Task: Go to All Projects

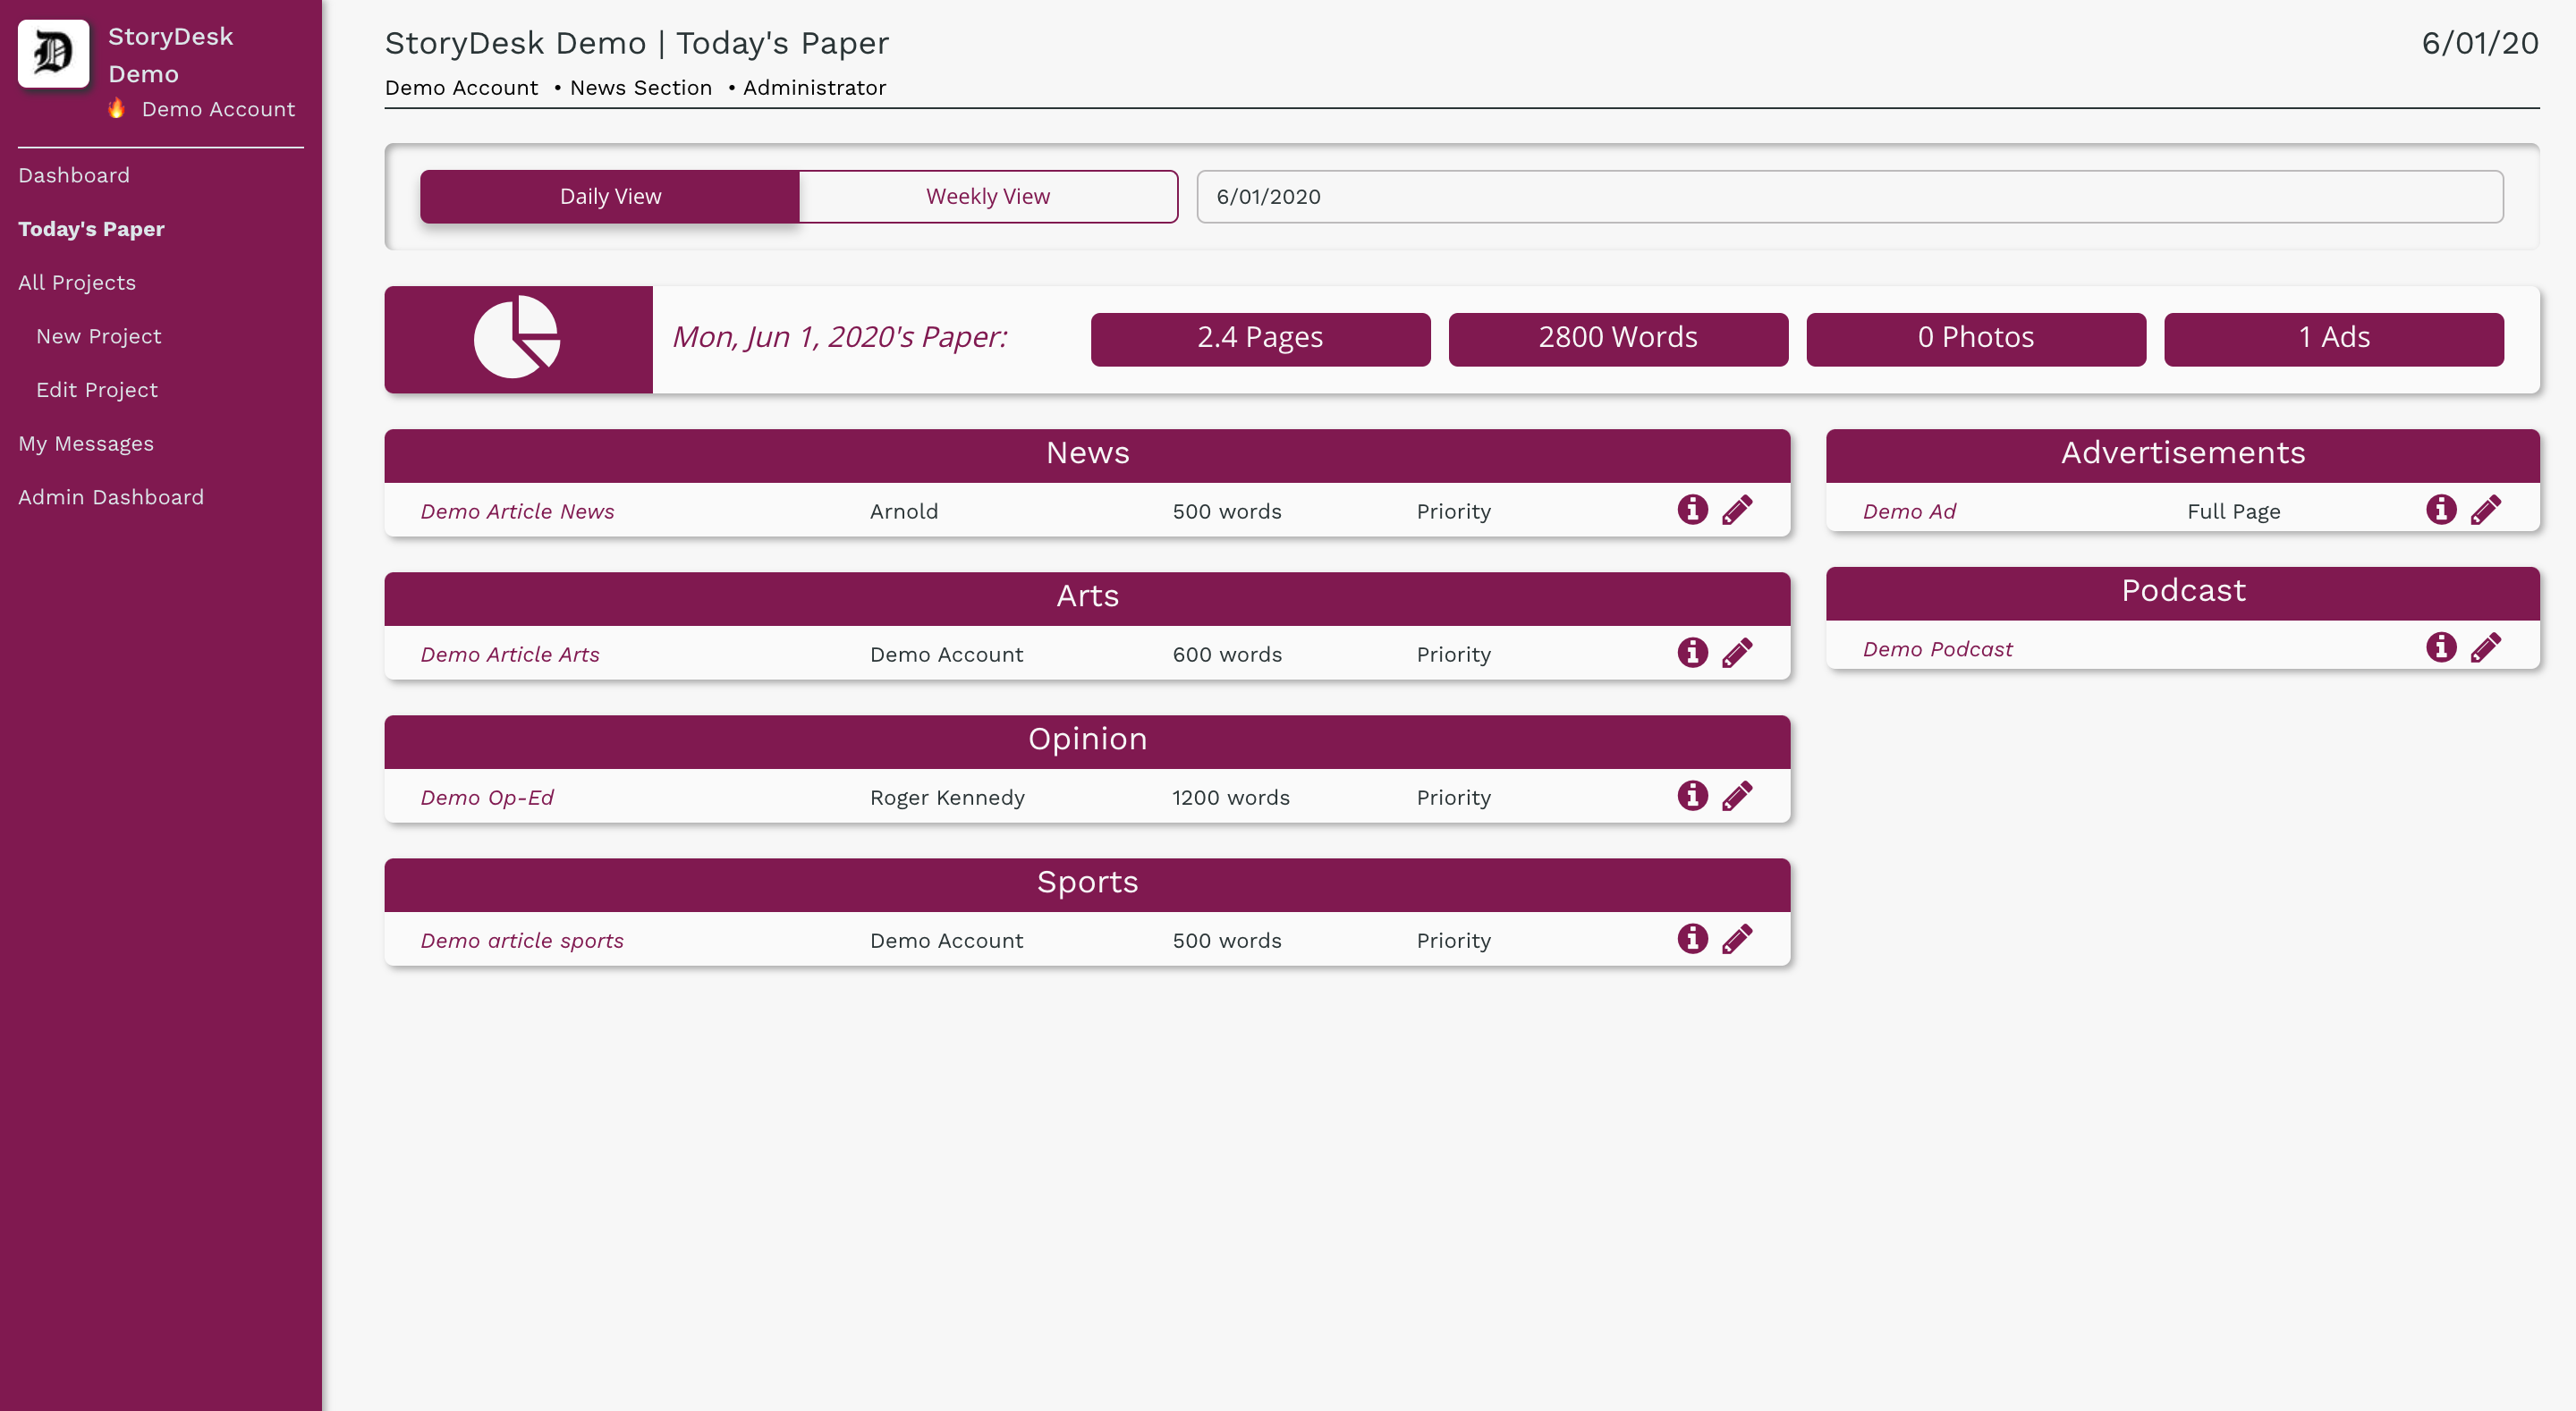Action: [77, 282]
